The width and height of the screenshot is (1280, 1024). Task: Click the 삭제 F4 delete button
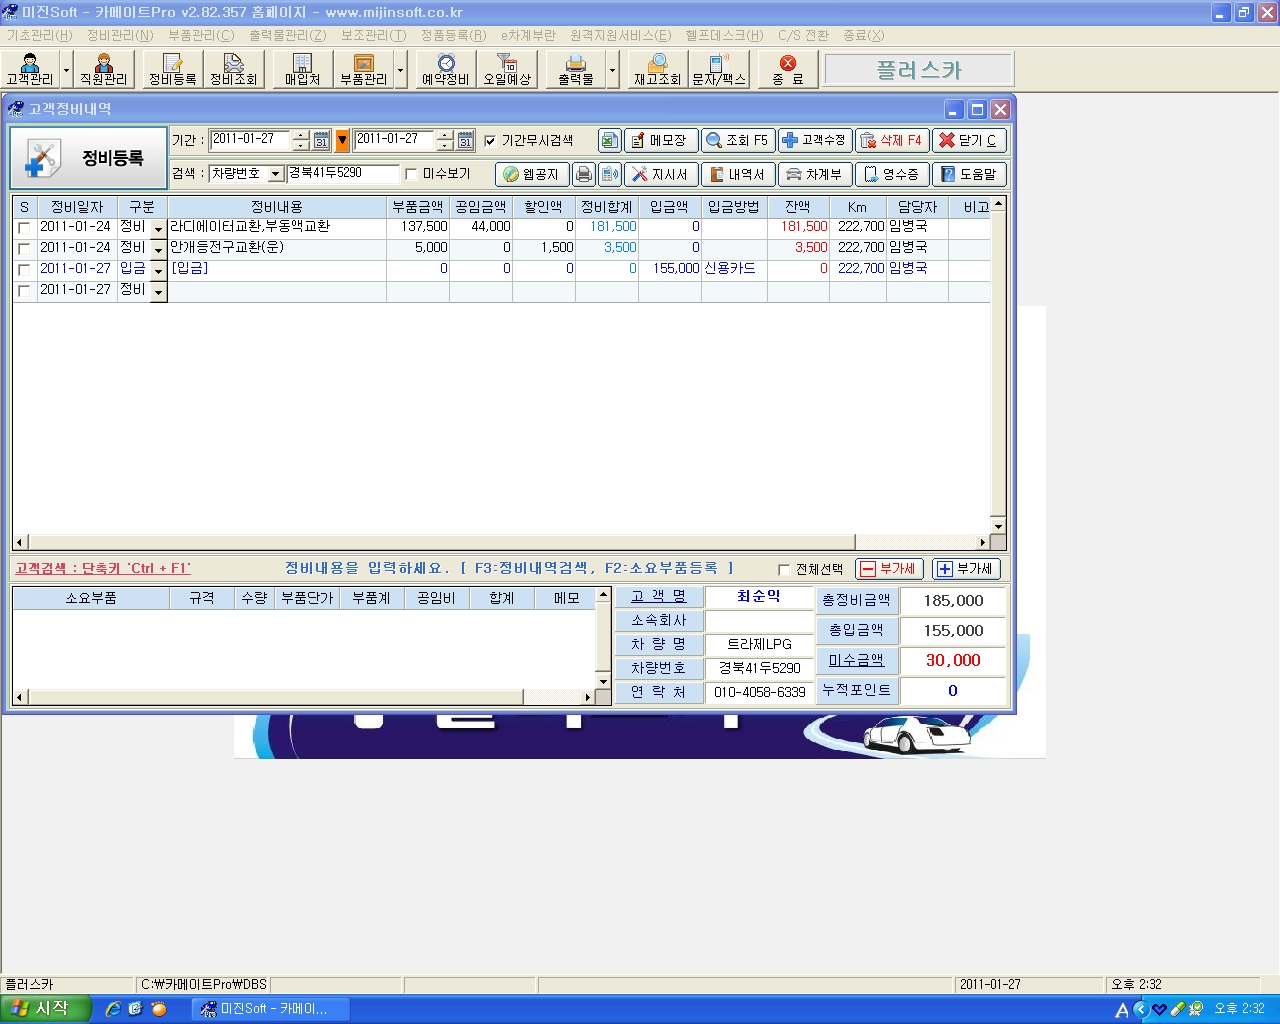tap(892, 141)
